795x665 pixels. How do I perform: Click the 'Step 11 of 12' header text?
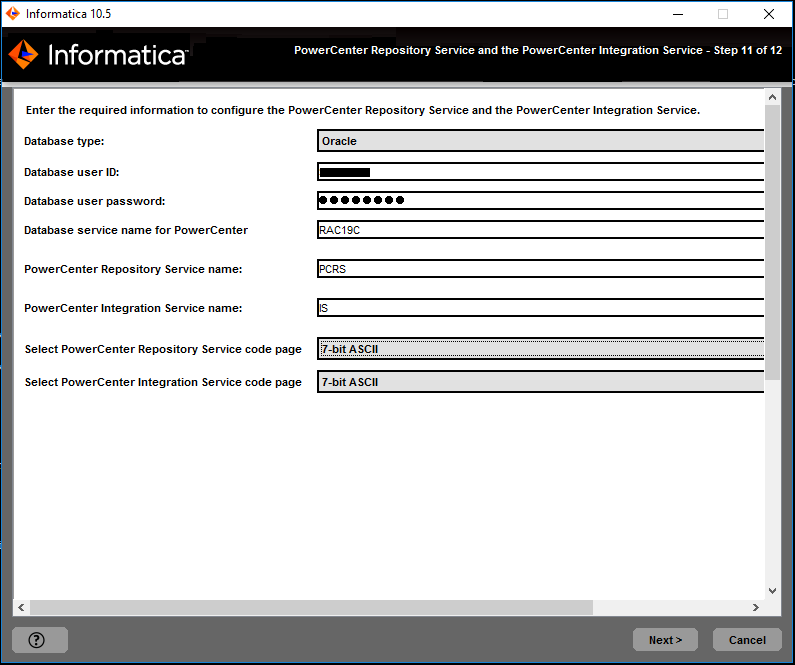pyautogui.click(x=748, y=50)
